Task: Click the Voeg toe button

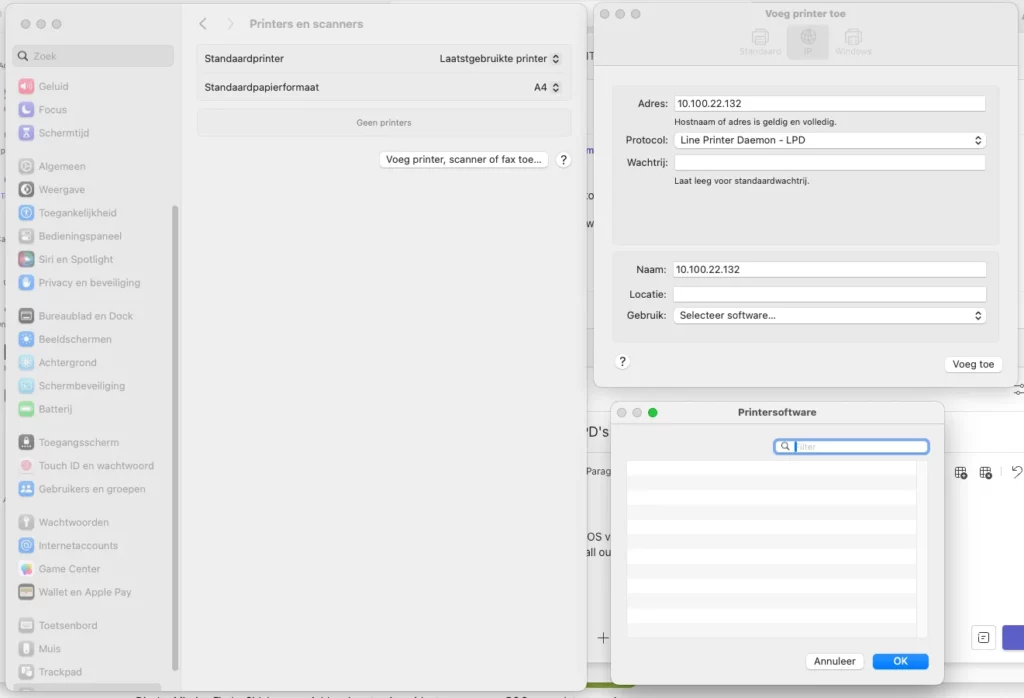Action: (x=973, y=364)
